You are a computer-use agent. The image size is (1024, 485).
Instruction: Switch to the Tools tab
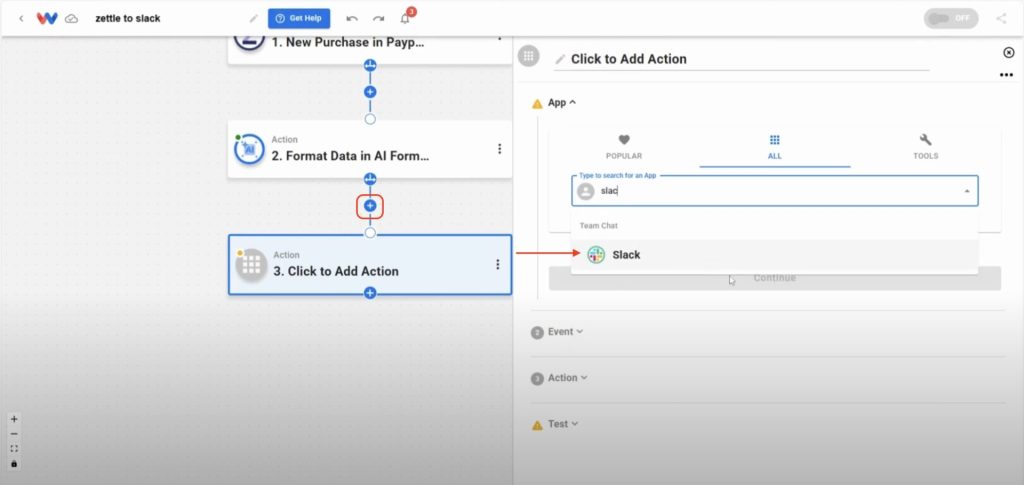(x=925, y=148)
